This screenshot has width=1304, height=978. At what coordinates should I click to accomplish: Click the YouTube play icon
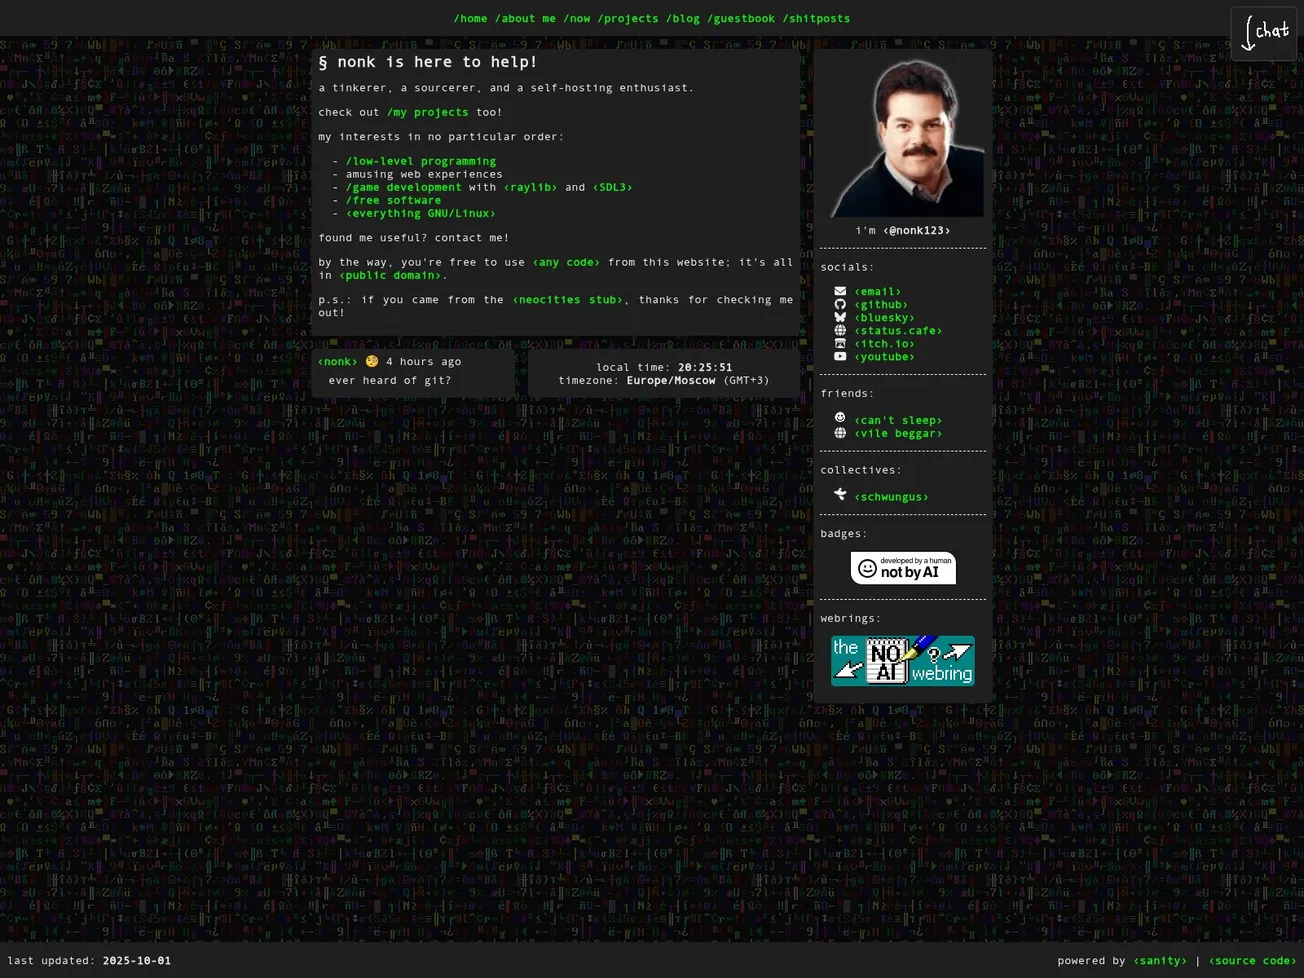840,356
